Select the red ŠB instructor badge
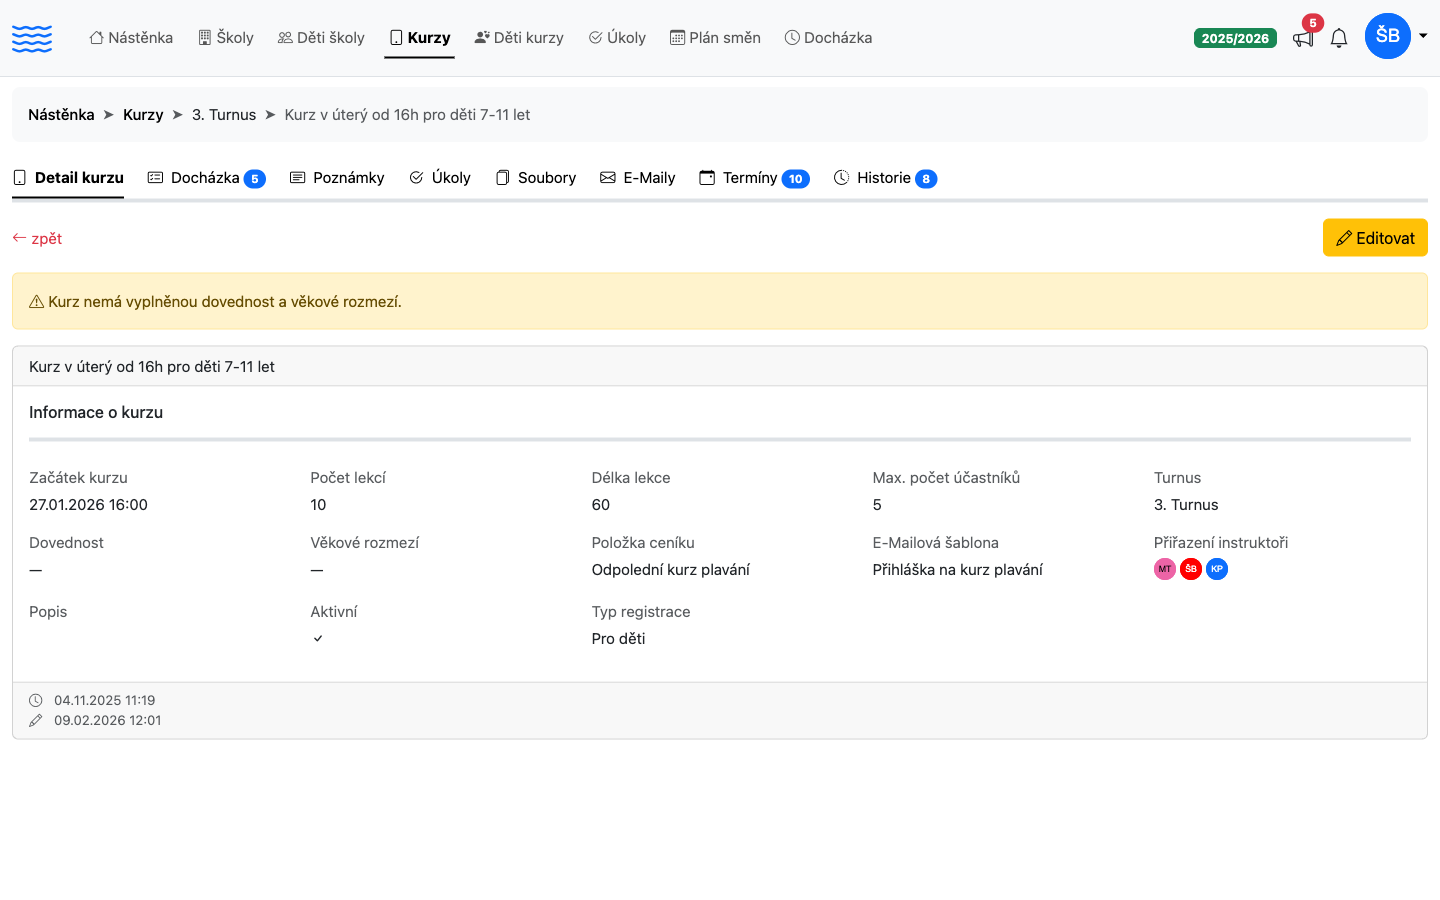This screenshot has height=900, width=1440. pyautogui.click(x=1191, y=569)
